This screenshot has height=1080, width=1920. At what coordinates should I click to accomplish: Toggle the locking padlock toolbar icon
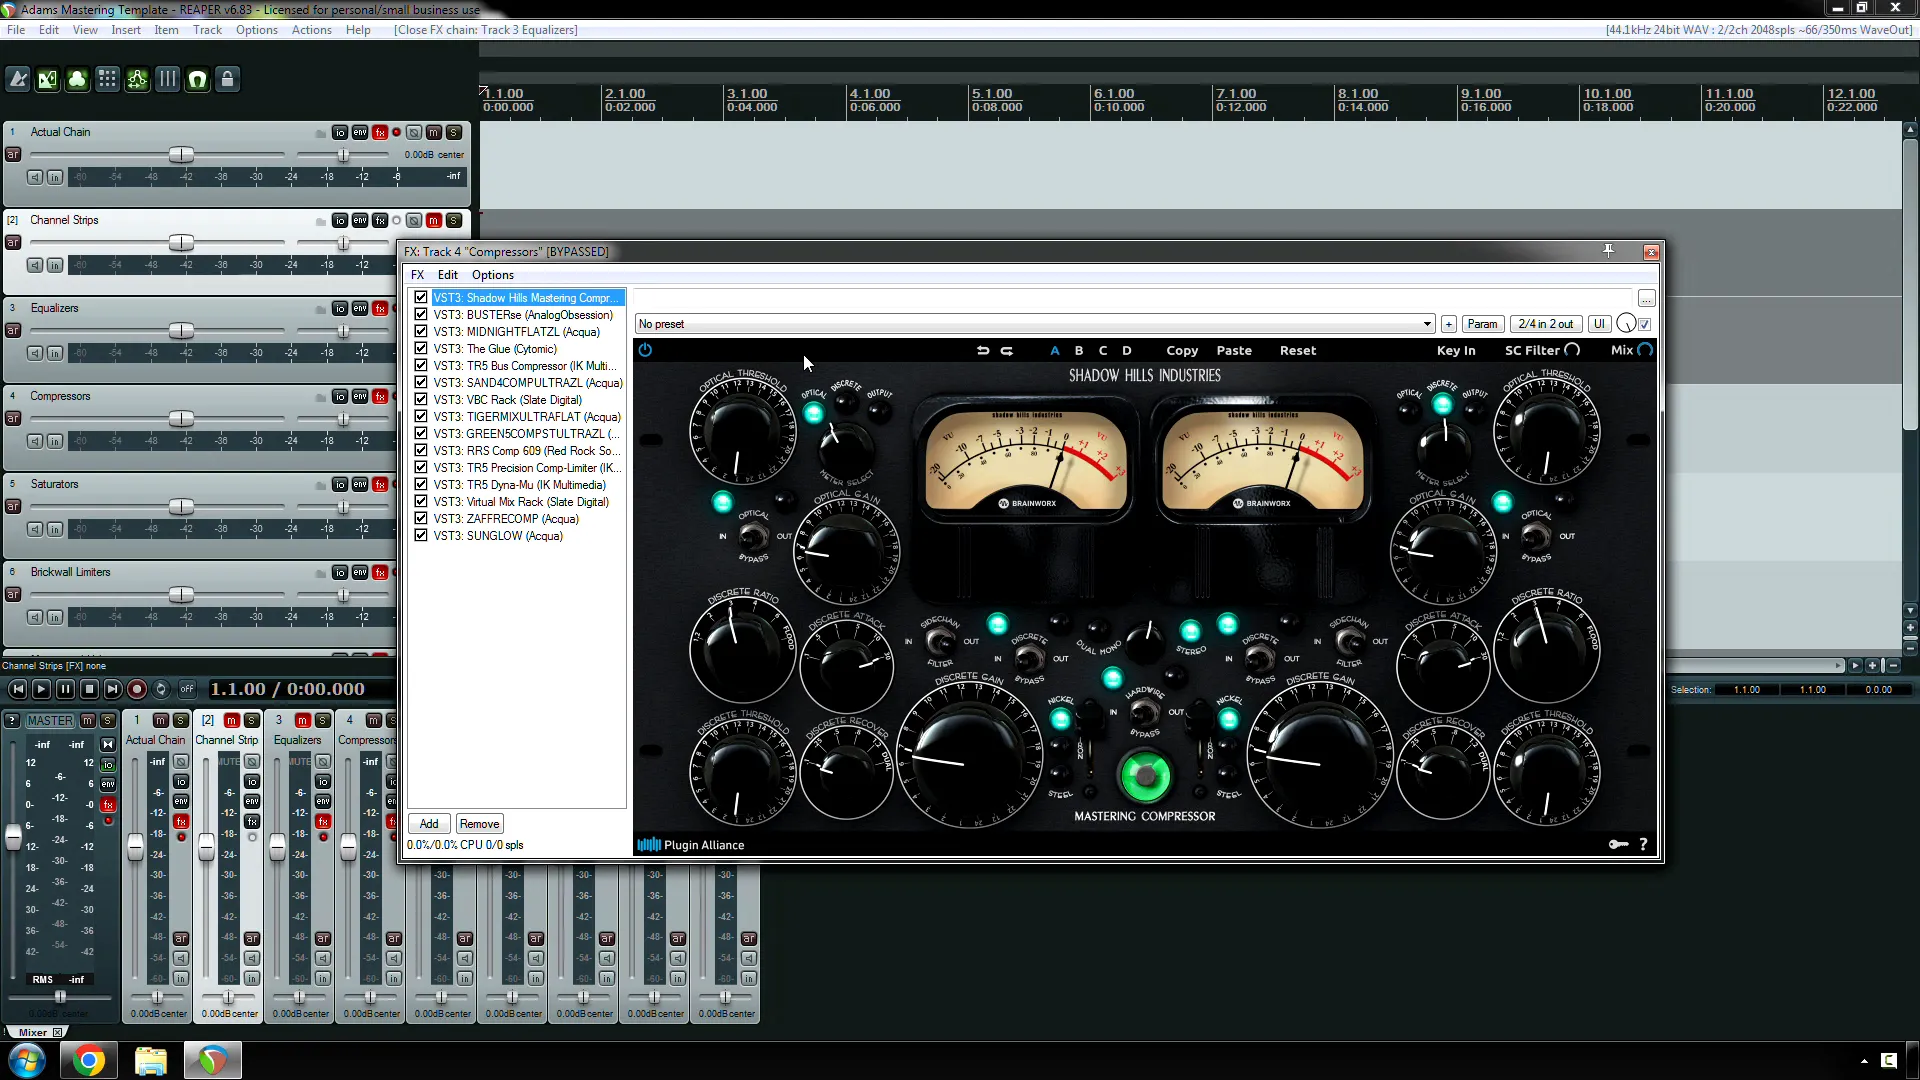[x=228, y=79]
